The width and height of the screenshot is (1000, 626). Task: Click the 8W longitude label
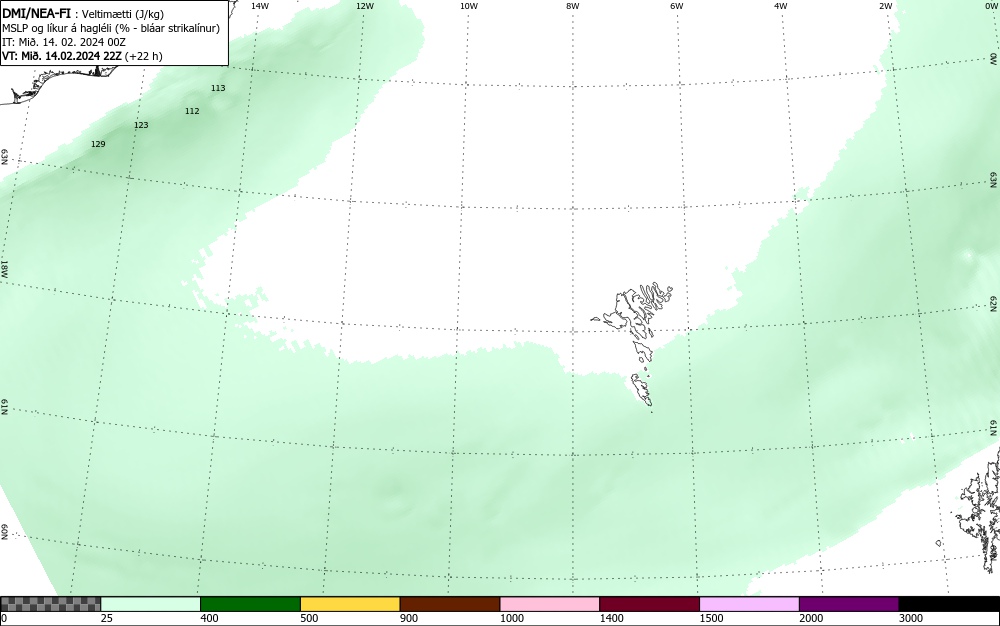tap(573, 6)
